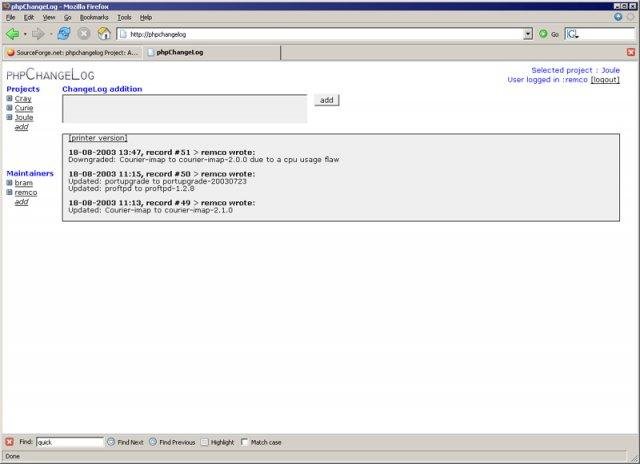Viewport: 640px width, 464px height.
Task: Go back with the green Back arrow
Action: [x=12, y=34]
